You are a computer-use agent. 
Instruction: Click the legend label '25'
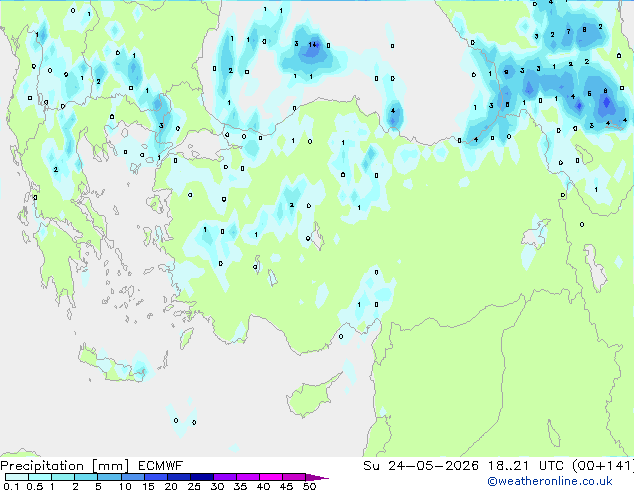[194, 486]
